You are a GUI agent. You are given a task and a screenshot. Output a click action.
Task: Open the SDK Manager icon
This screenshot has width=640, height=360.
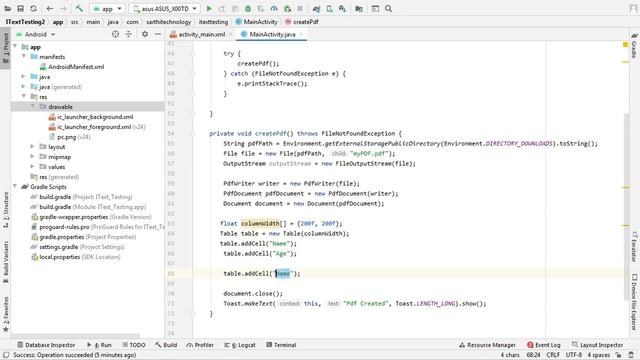[342, 9]
